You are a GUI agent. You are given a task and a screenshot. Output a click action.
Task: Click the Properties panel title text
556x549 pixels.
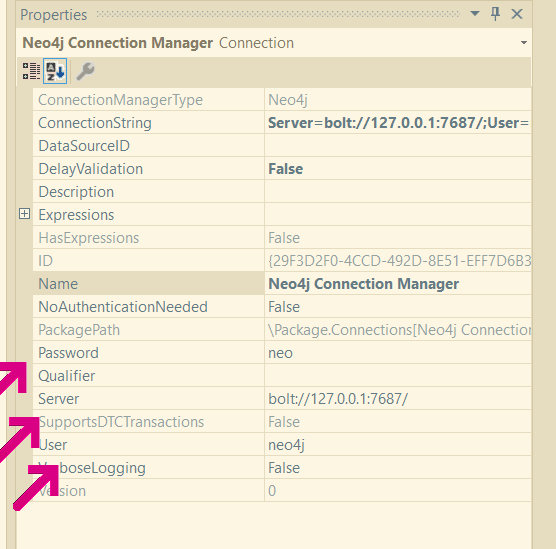click(54, 15)
